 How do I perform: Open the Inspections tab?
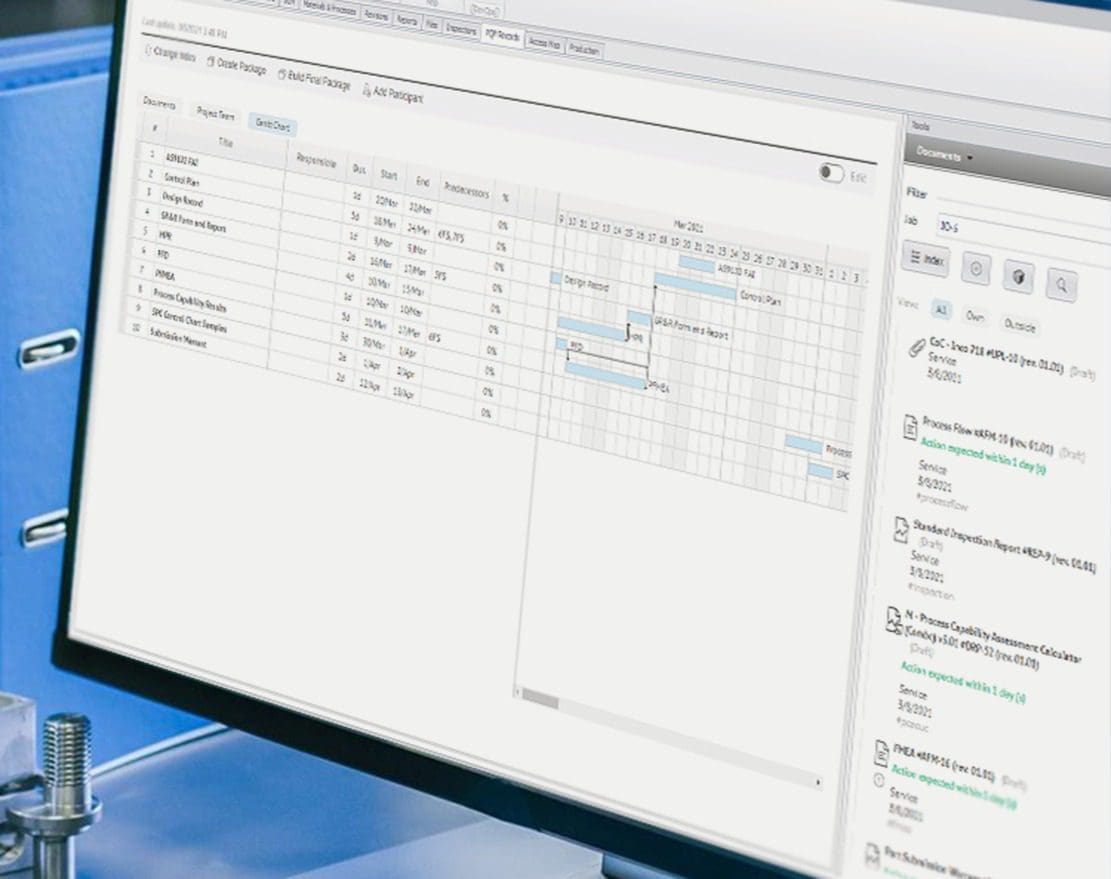click(x=461, y=28)
